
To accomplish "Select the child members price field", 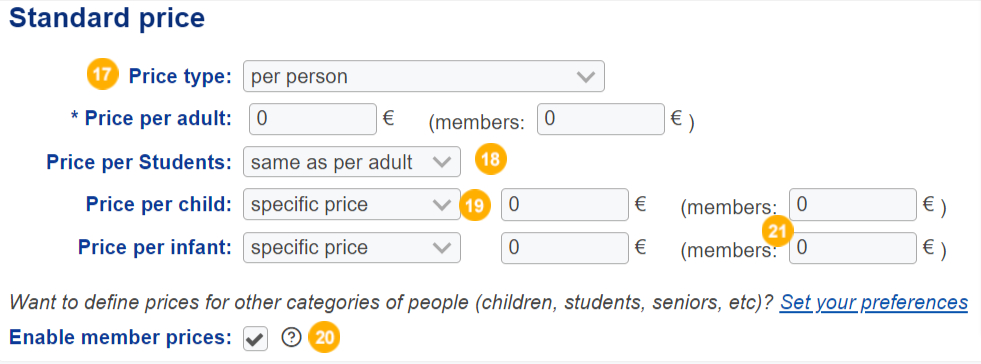I will (853, 205).
